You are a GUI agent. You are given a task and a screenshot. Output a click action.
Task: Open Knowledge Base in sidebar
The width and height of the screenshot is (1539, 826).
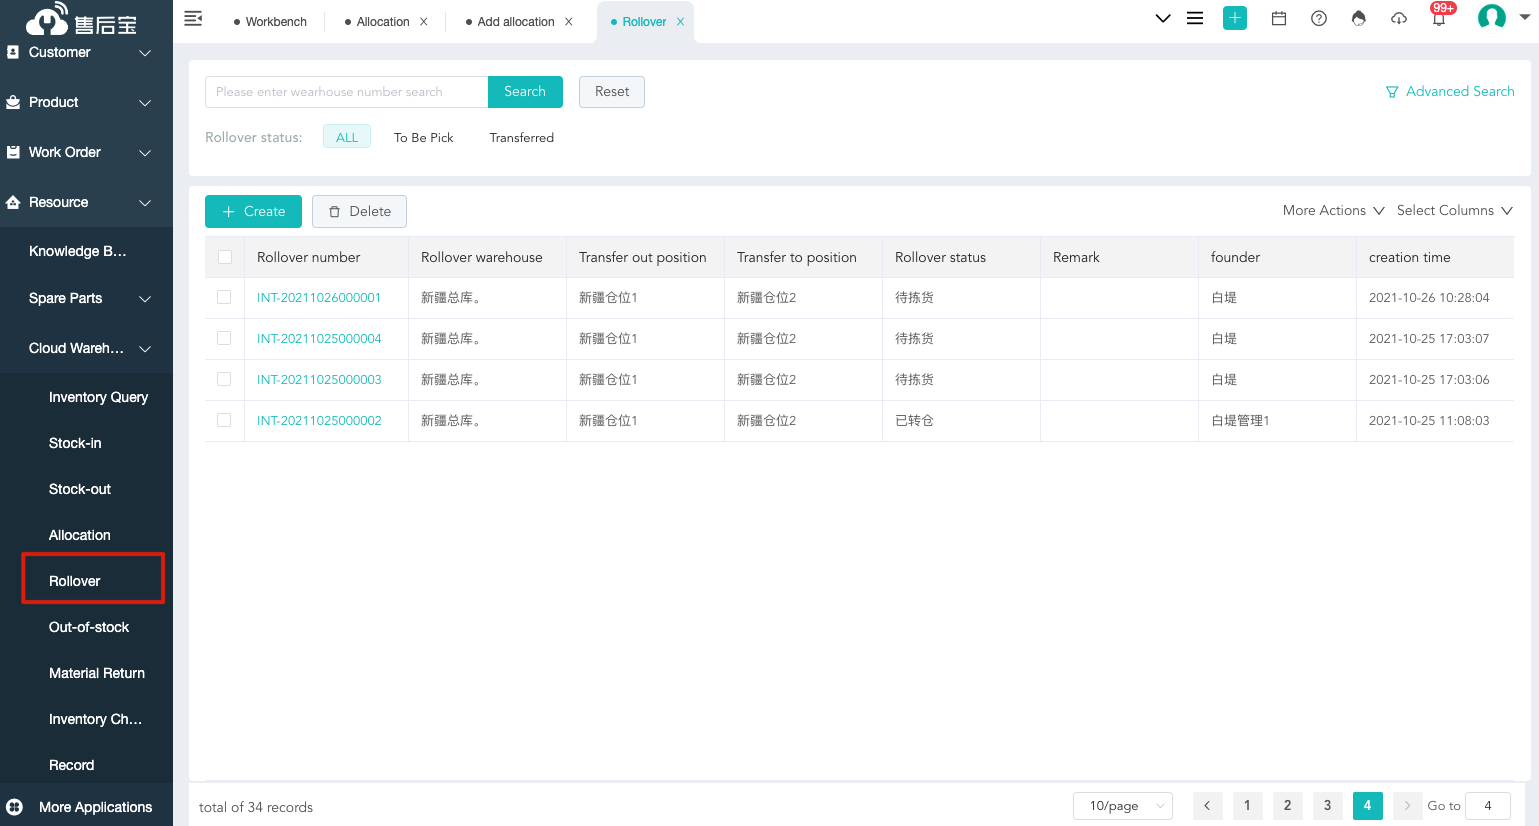[x=78, y=251]
